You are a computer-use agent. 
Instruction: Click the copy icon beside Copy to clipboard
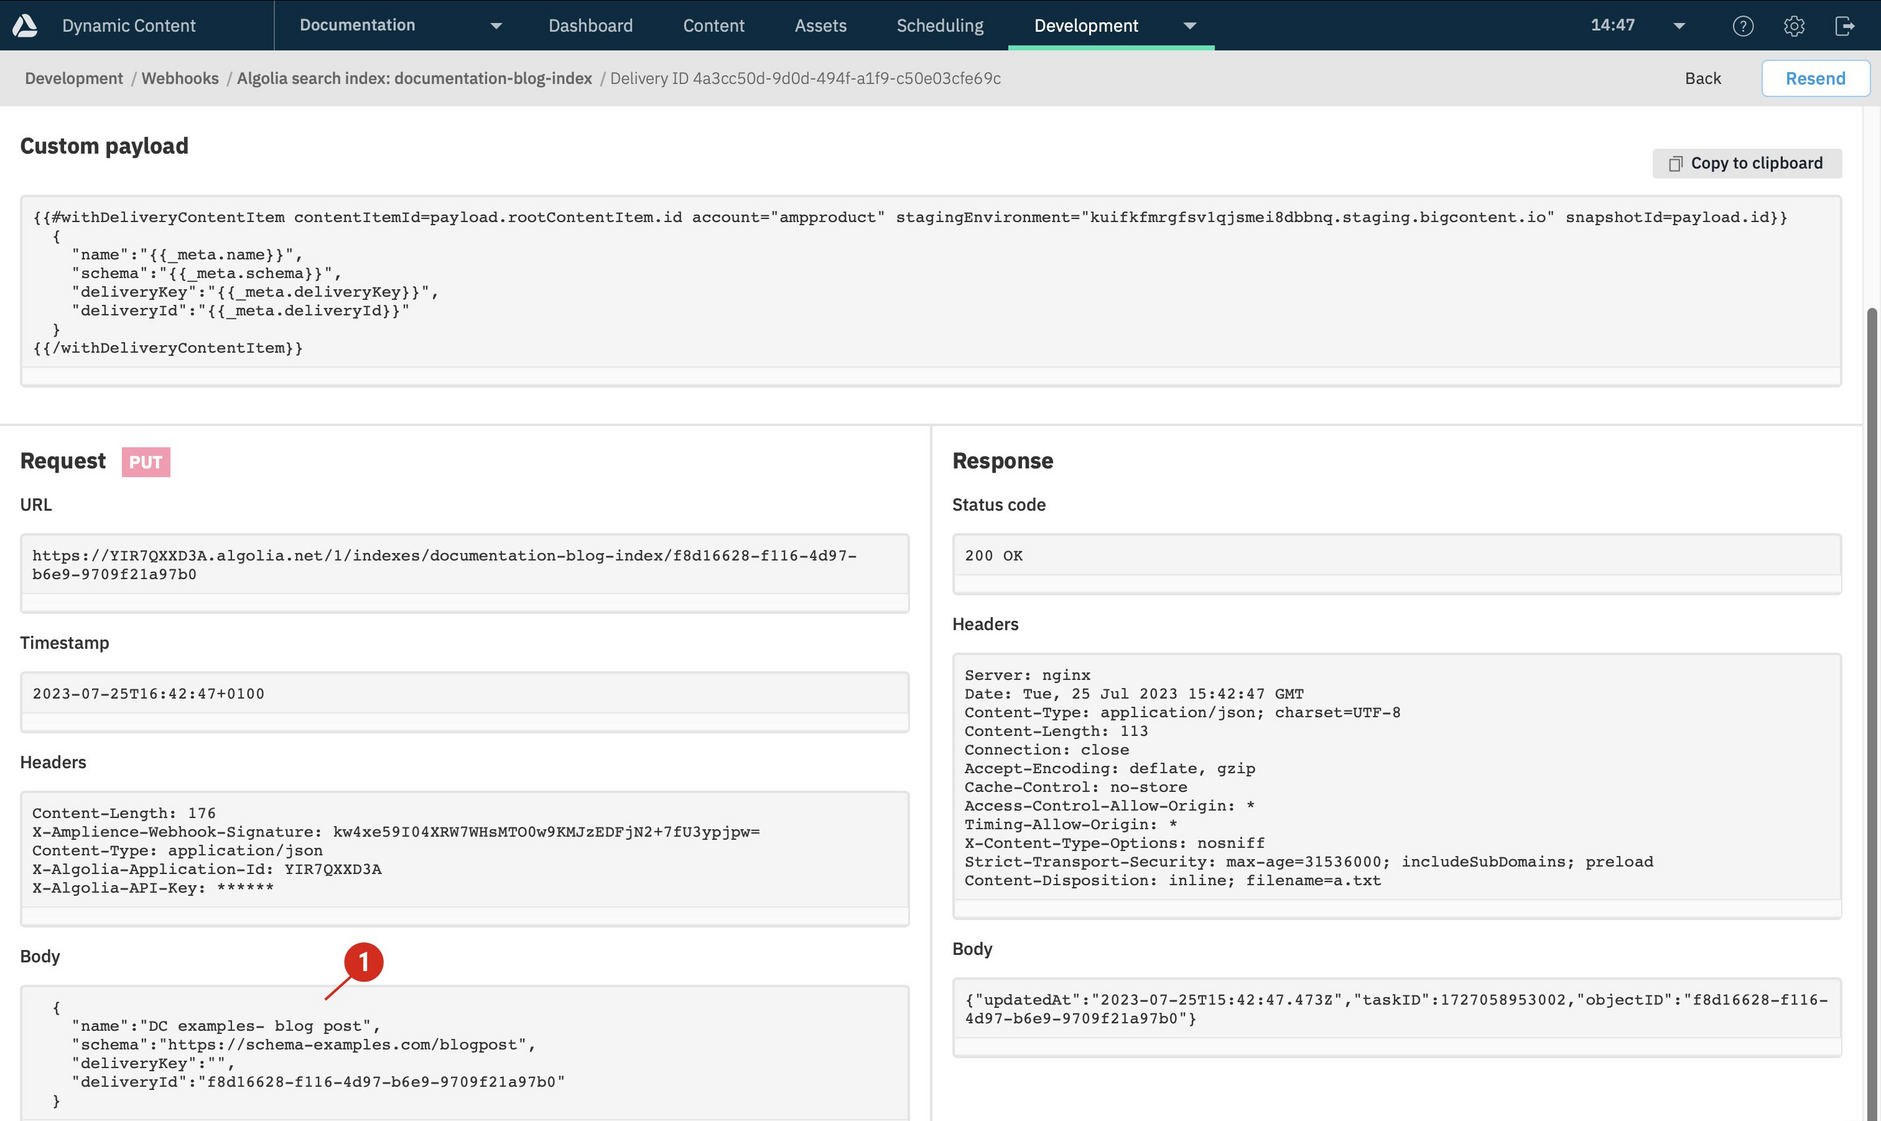[x=1675, y=163]
